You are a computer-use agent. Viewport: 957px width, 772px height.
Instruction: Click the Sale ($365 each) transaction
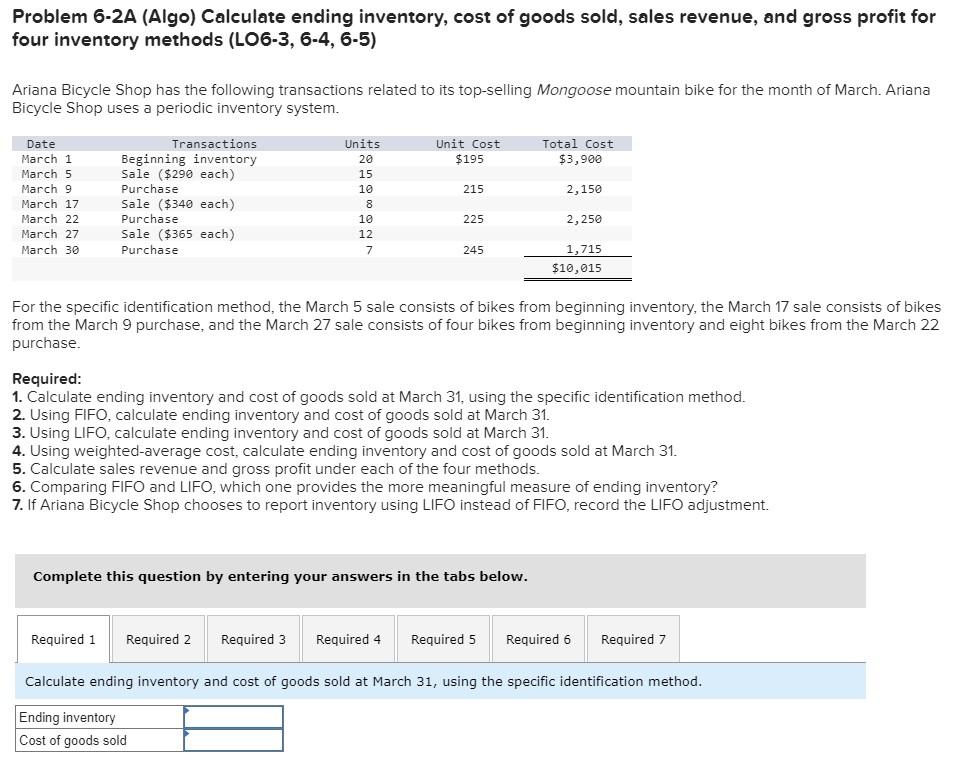(178, 234)
